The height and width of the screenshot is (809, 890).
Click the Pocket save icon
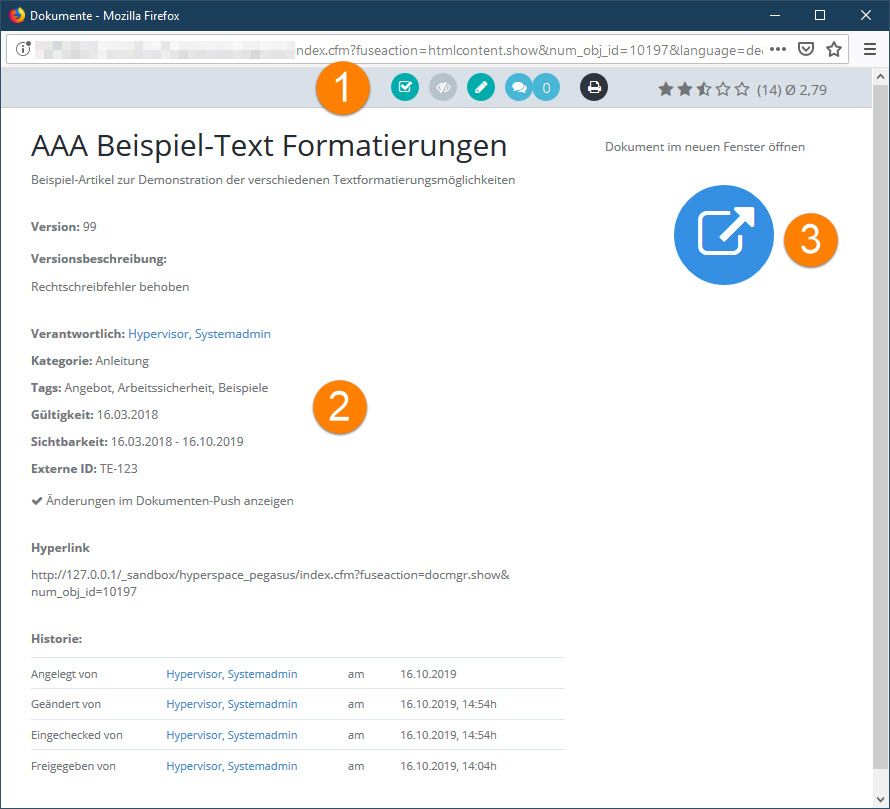point(805,49)
